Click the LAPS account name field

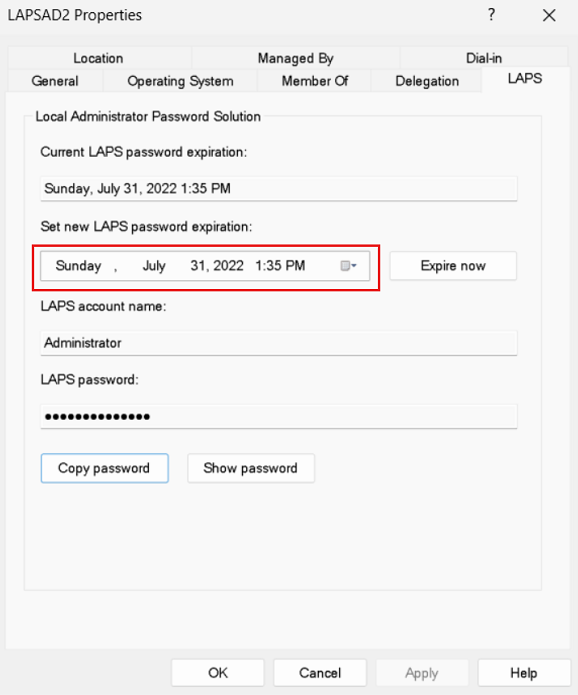coord(279,343)
